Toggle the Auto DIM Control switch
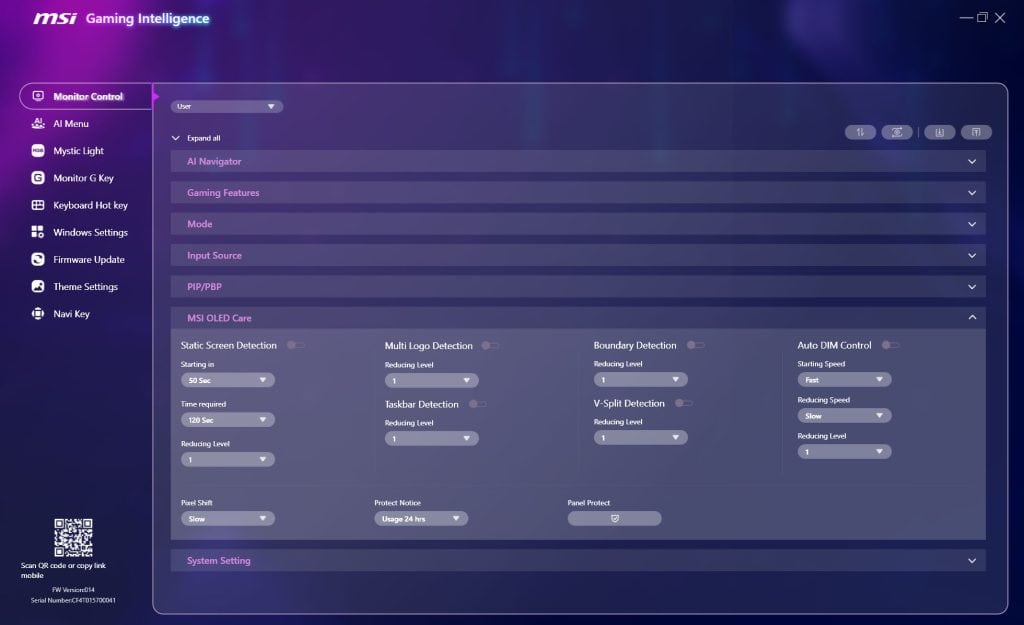Screen dimensions: 1024x625 890,345
